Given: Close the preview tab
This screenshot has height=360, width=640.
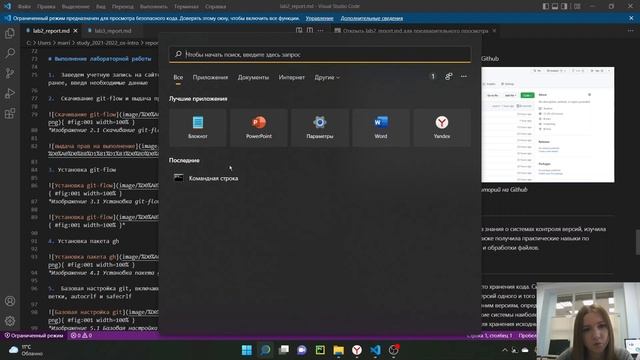Looking at the screenshot, I should click(494, 31).
